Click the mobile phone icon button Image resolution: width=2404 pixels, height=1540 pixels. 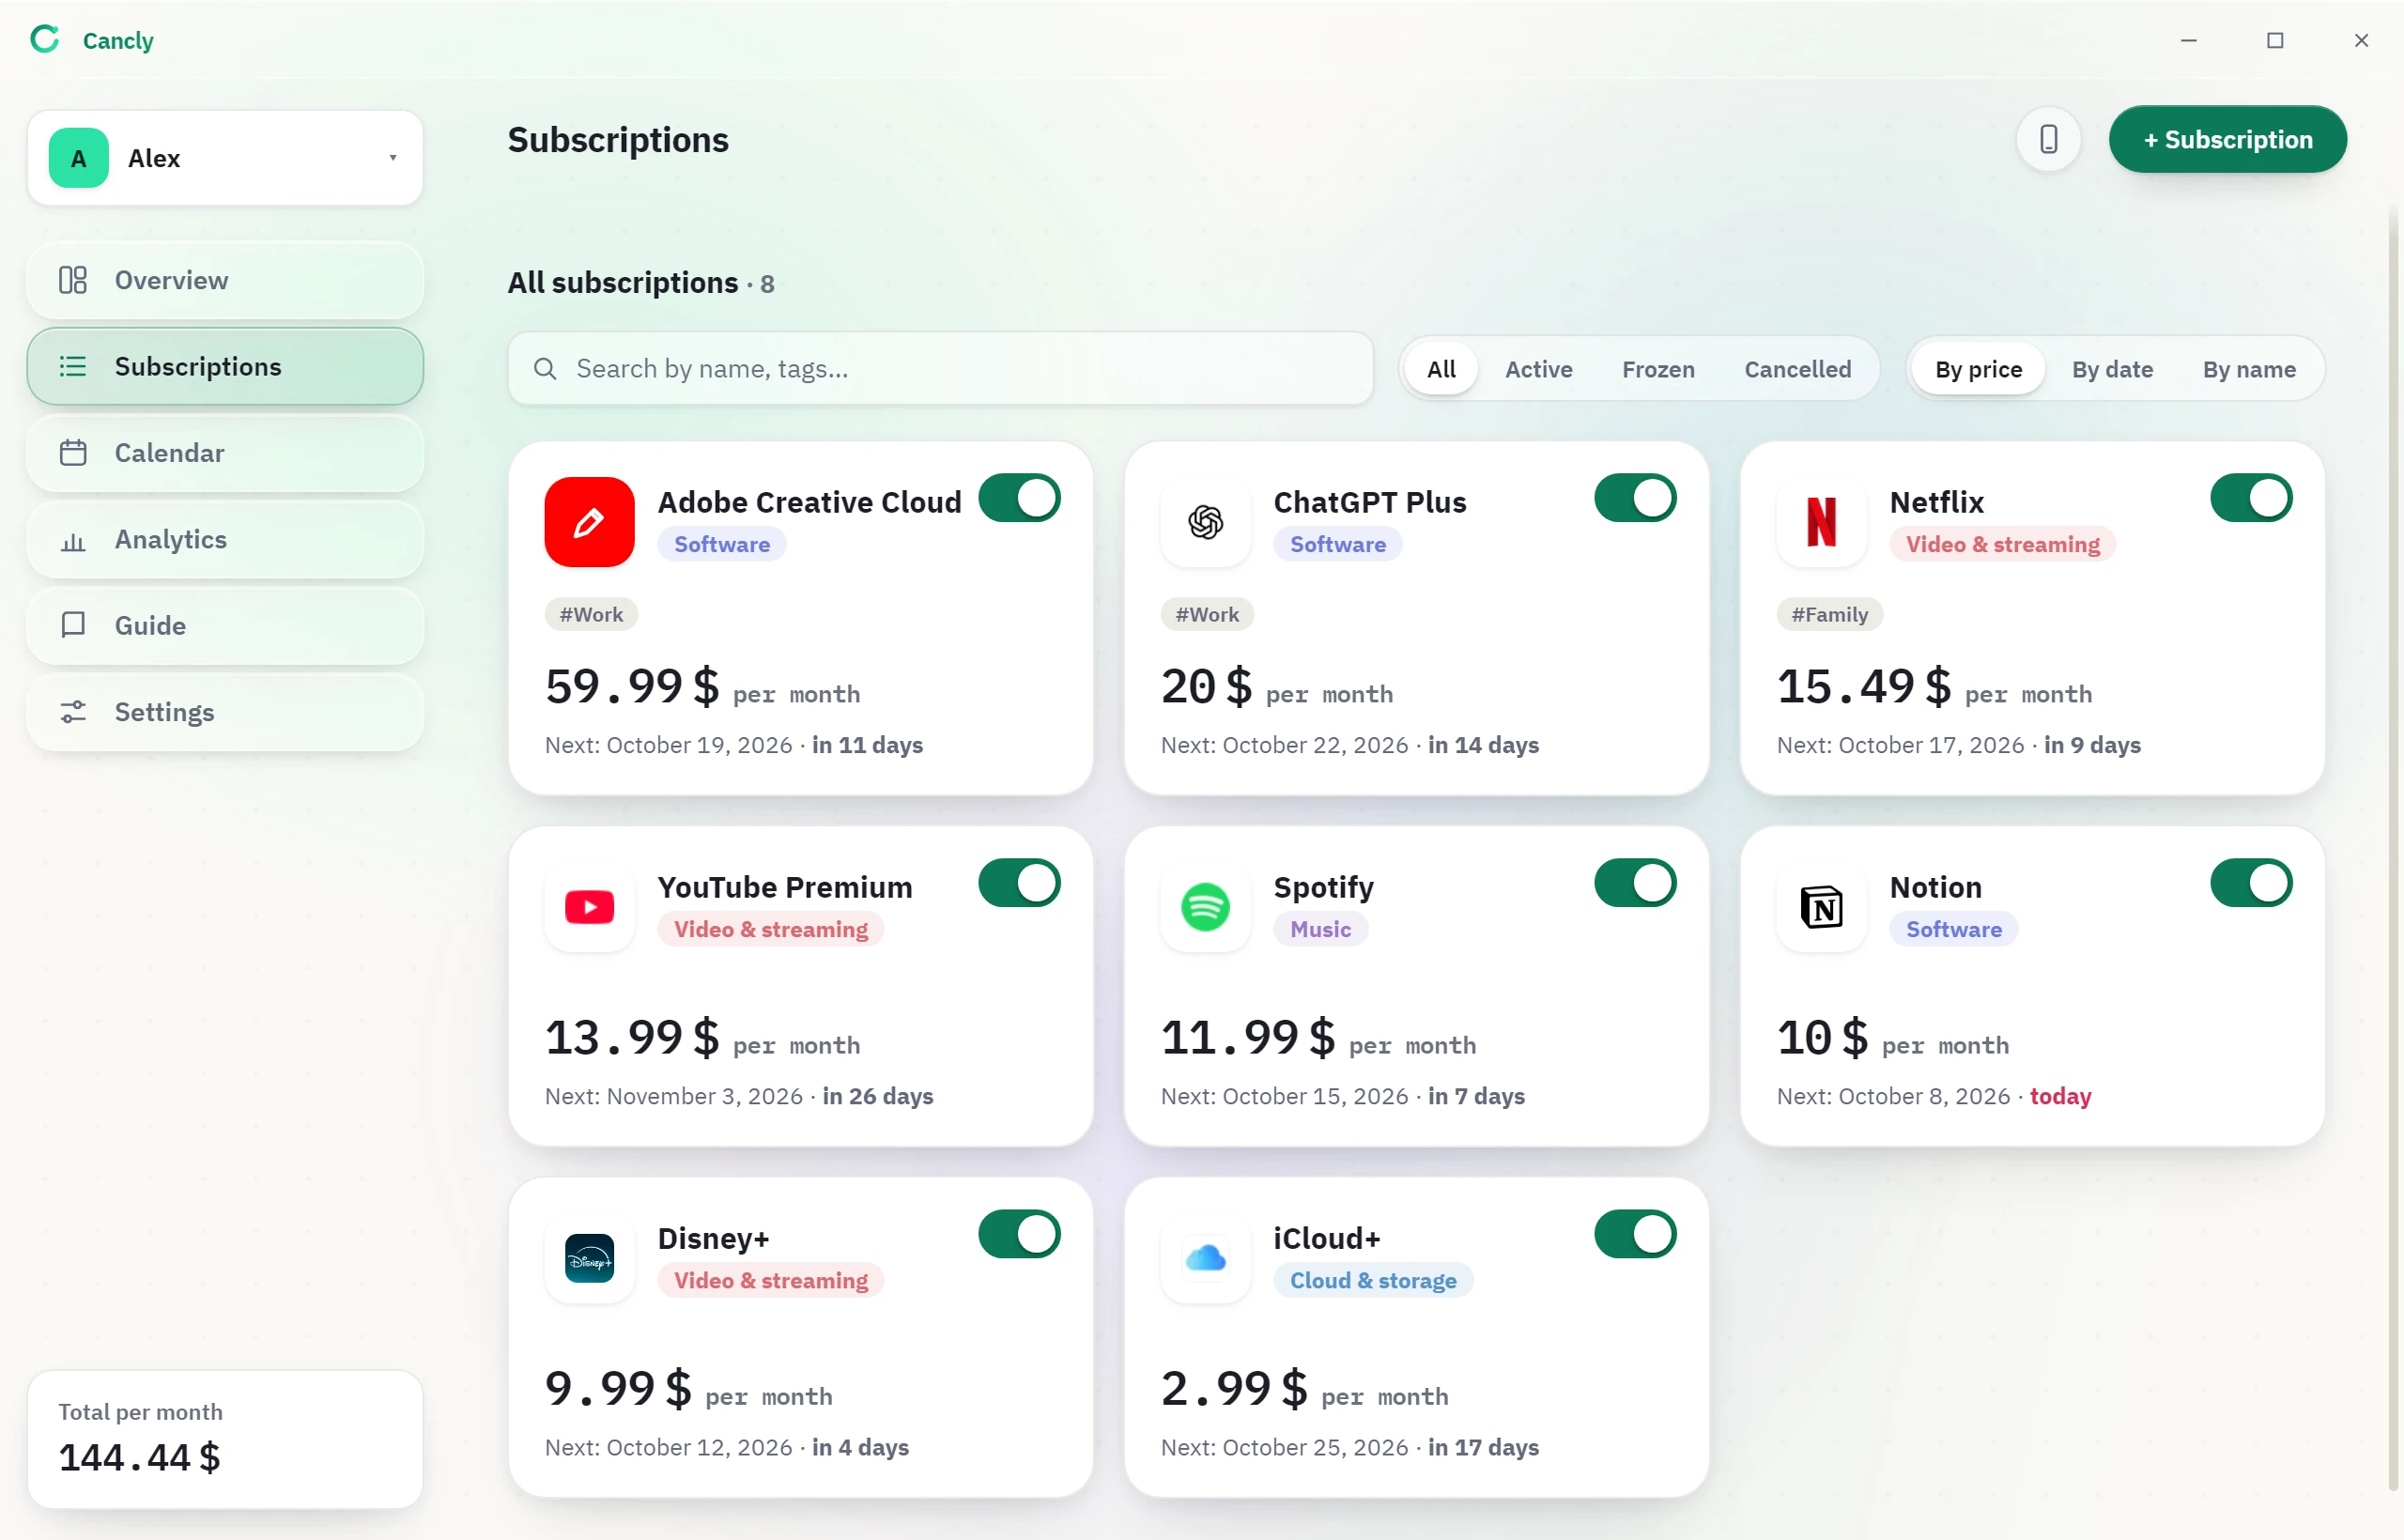click(2048, 139)
